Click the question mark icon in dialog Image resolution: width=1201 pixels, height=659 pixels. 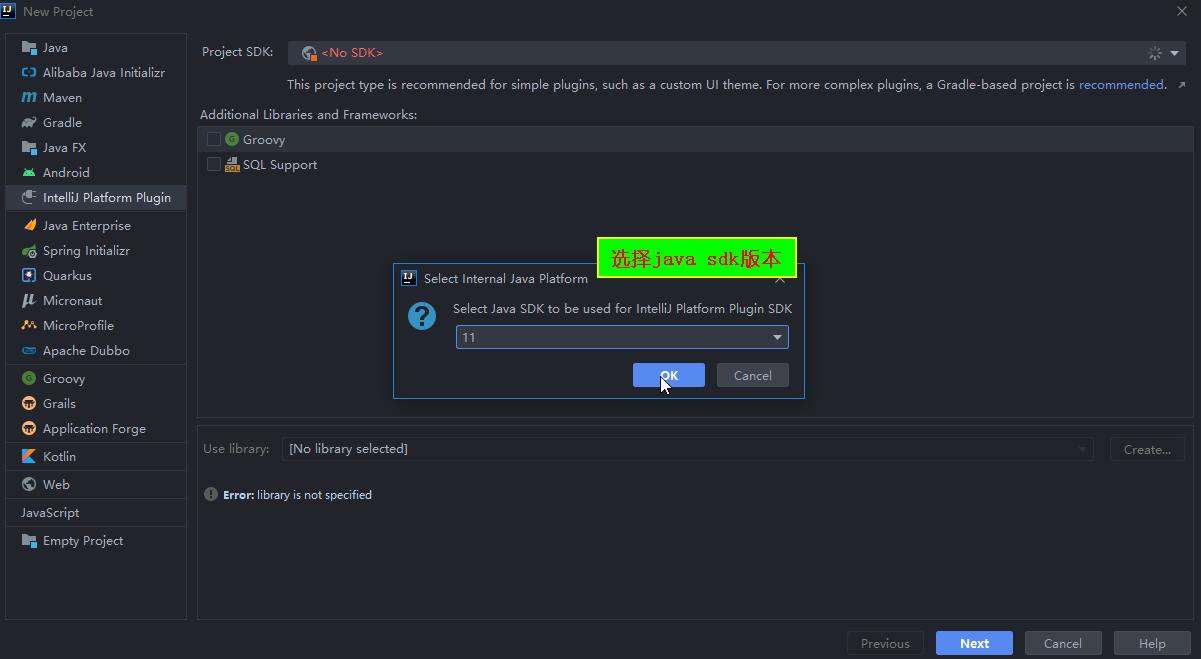(x=422, y=316)
